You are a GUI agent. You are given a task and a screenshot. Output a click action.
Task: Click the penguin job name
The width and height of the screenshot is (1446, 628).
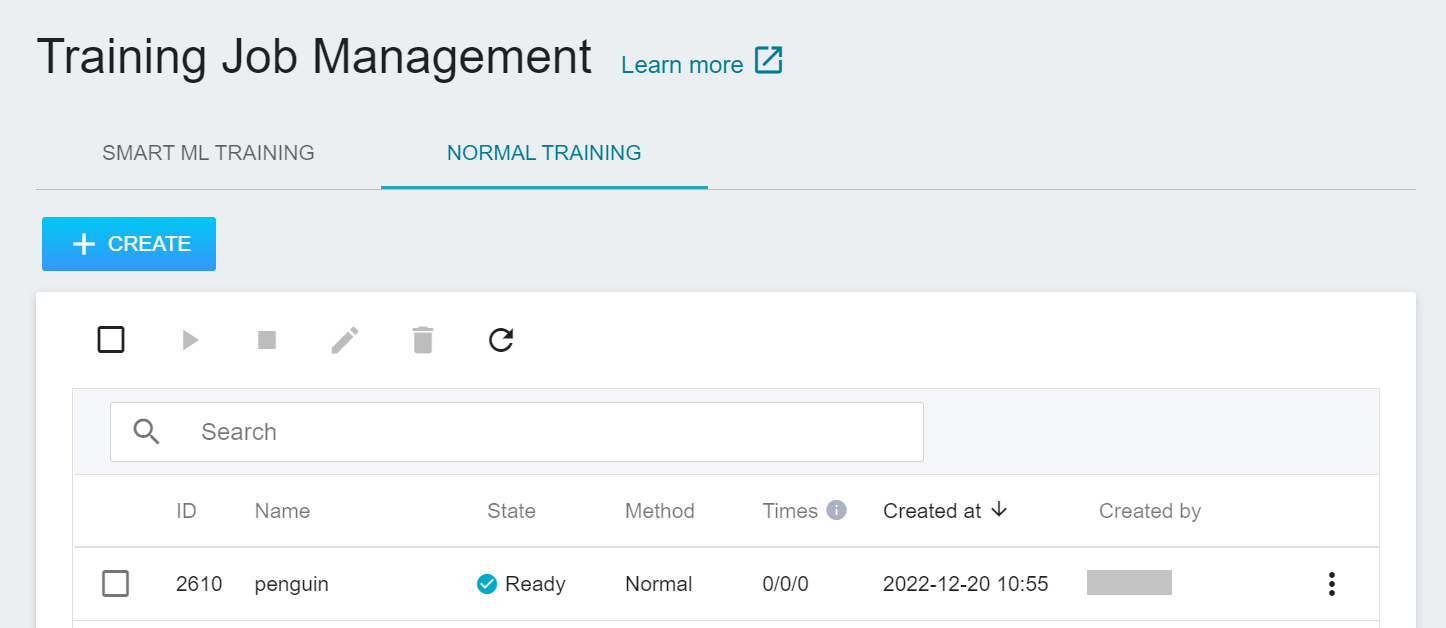pos(291,584)
